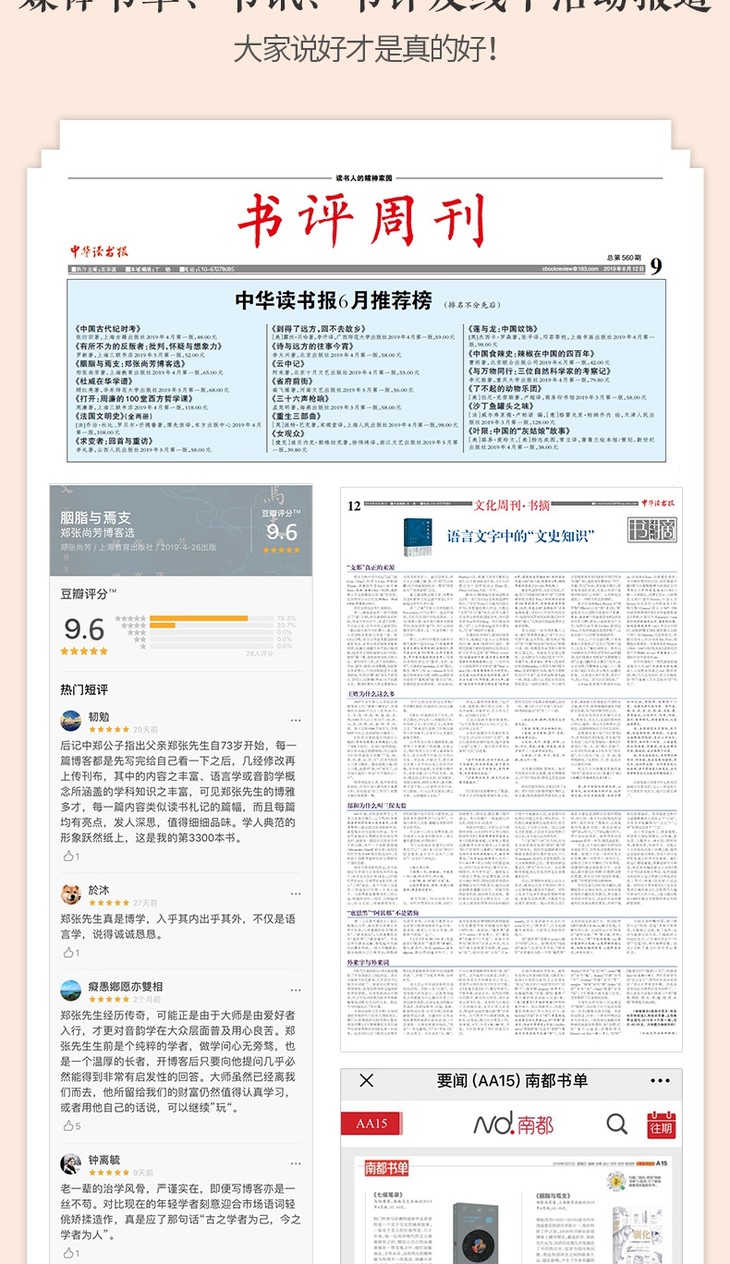Open the 胭脂与焉支 book title header
This screenshot has height=1264, width=730.
pos(96,517)
